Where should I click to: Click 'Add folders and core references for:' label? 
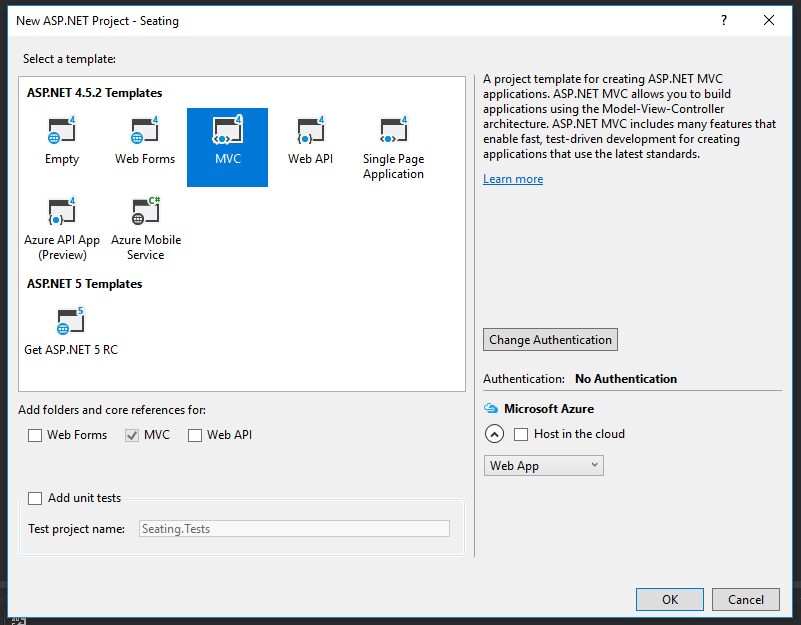pyautogui.click(x=112, y=410)
